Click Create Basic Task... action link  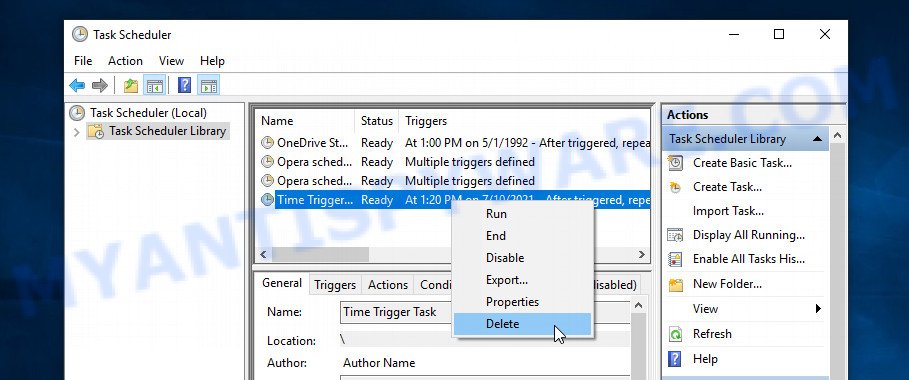pos(742,163)
